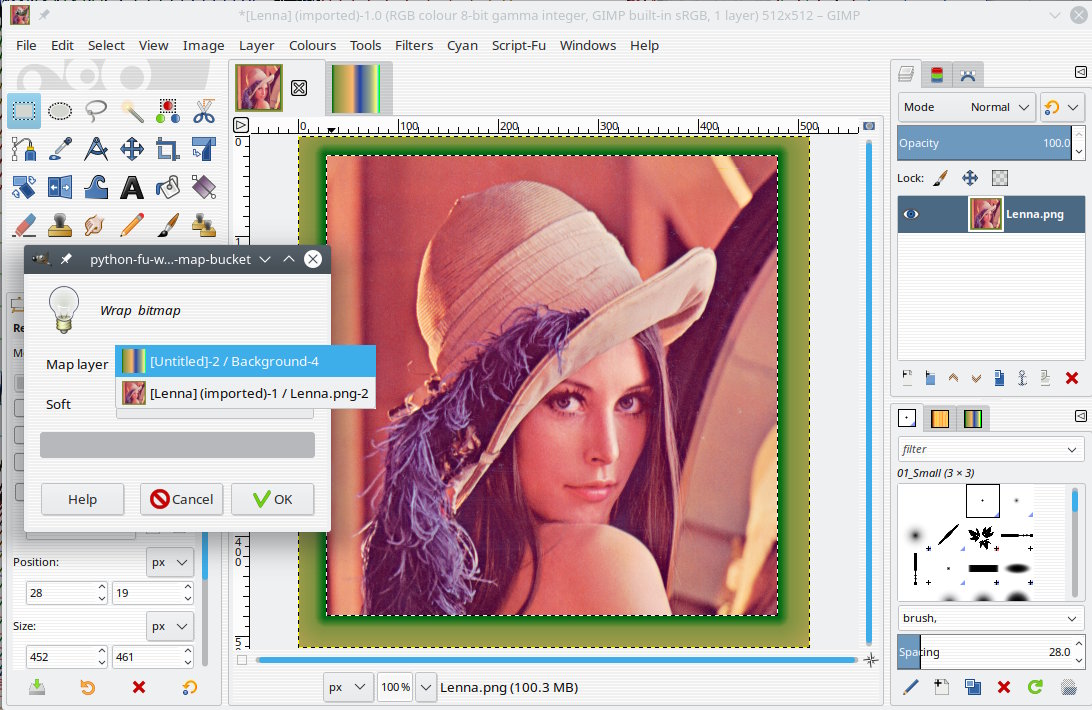Select the Paths tool
Viewport: 1092px width, 710px height.
(24, 148)
